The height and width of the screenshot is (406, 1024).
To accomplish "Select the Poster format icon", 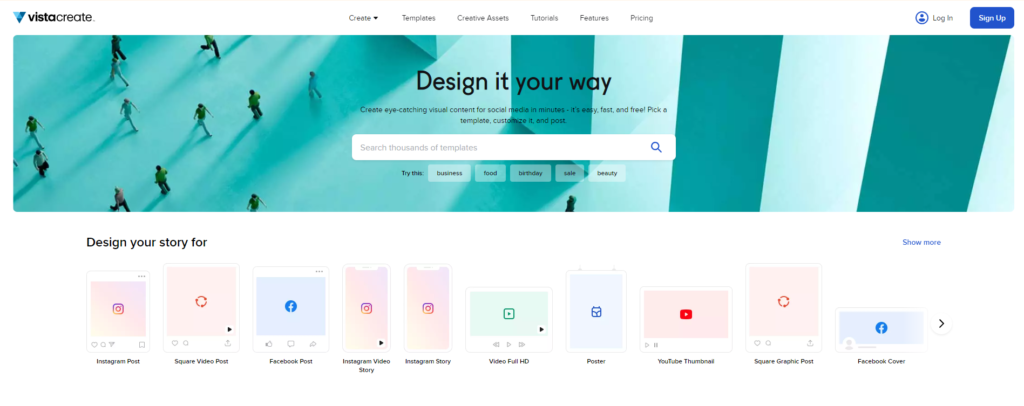I will click(596, 311).
